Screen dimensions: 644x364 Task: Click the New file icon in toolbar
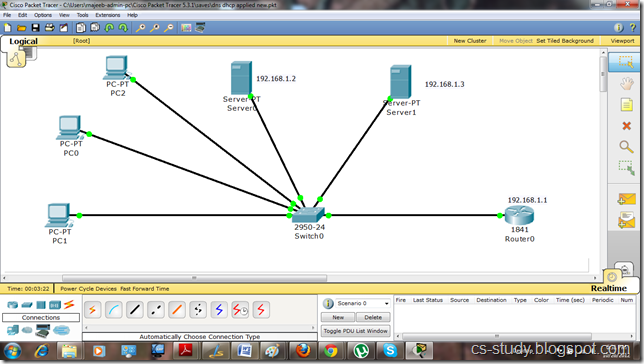click(8, 28)
